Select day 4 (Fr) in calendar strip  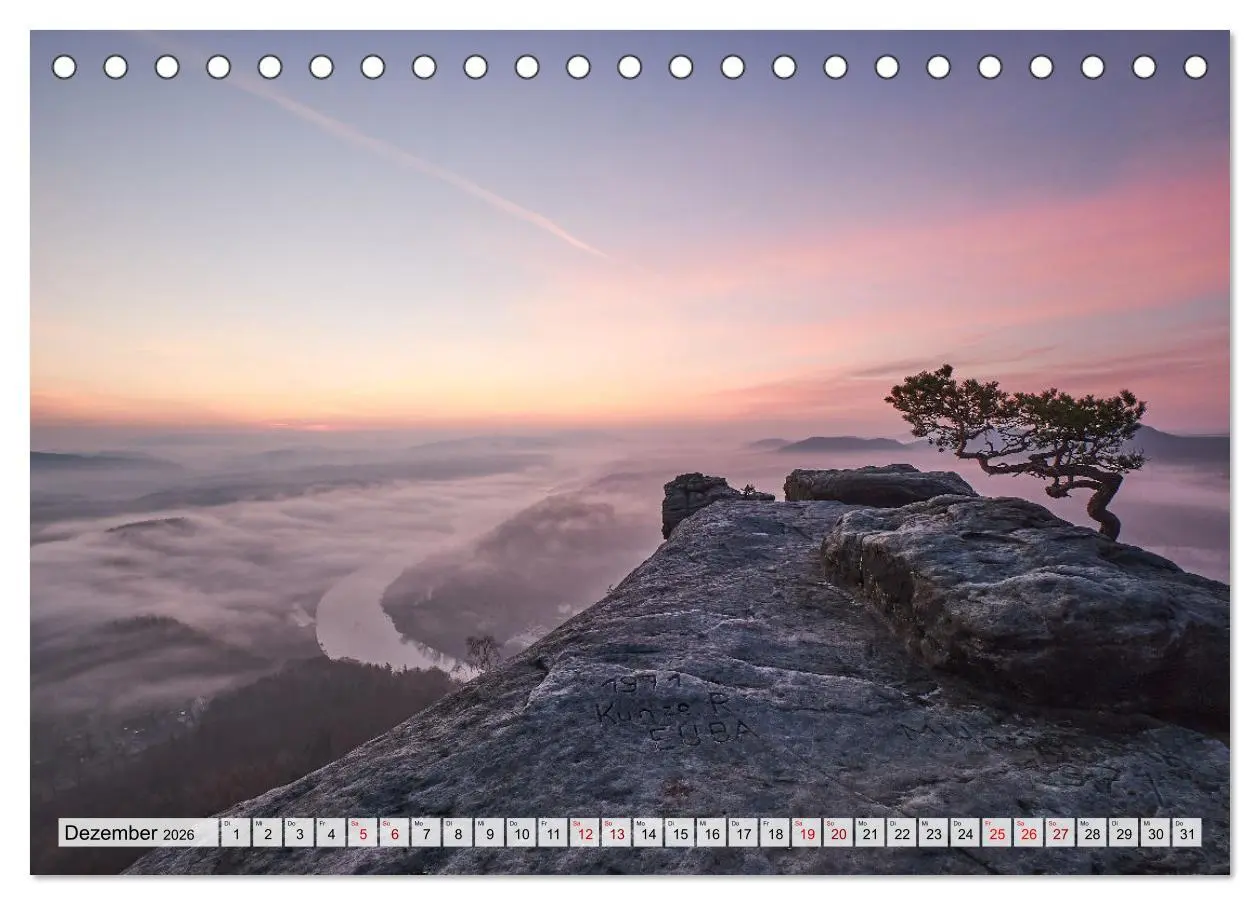click(x=330, y=833)
